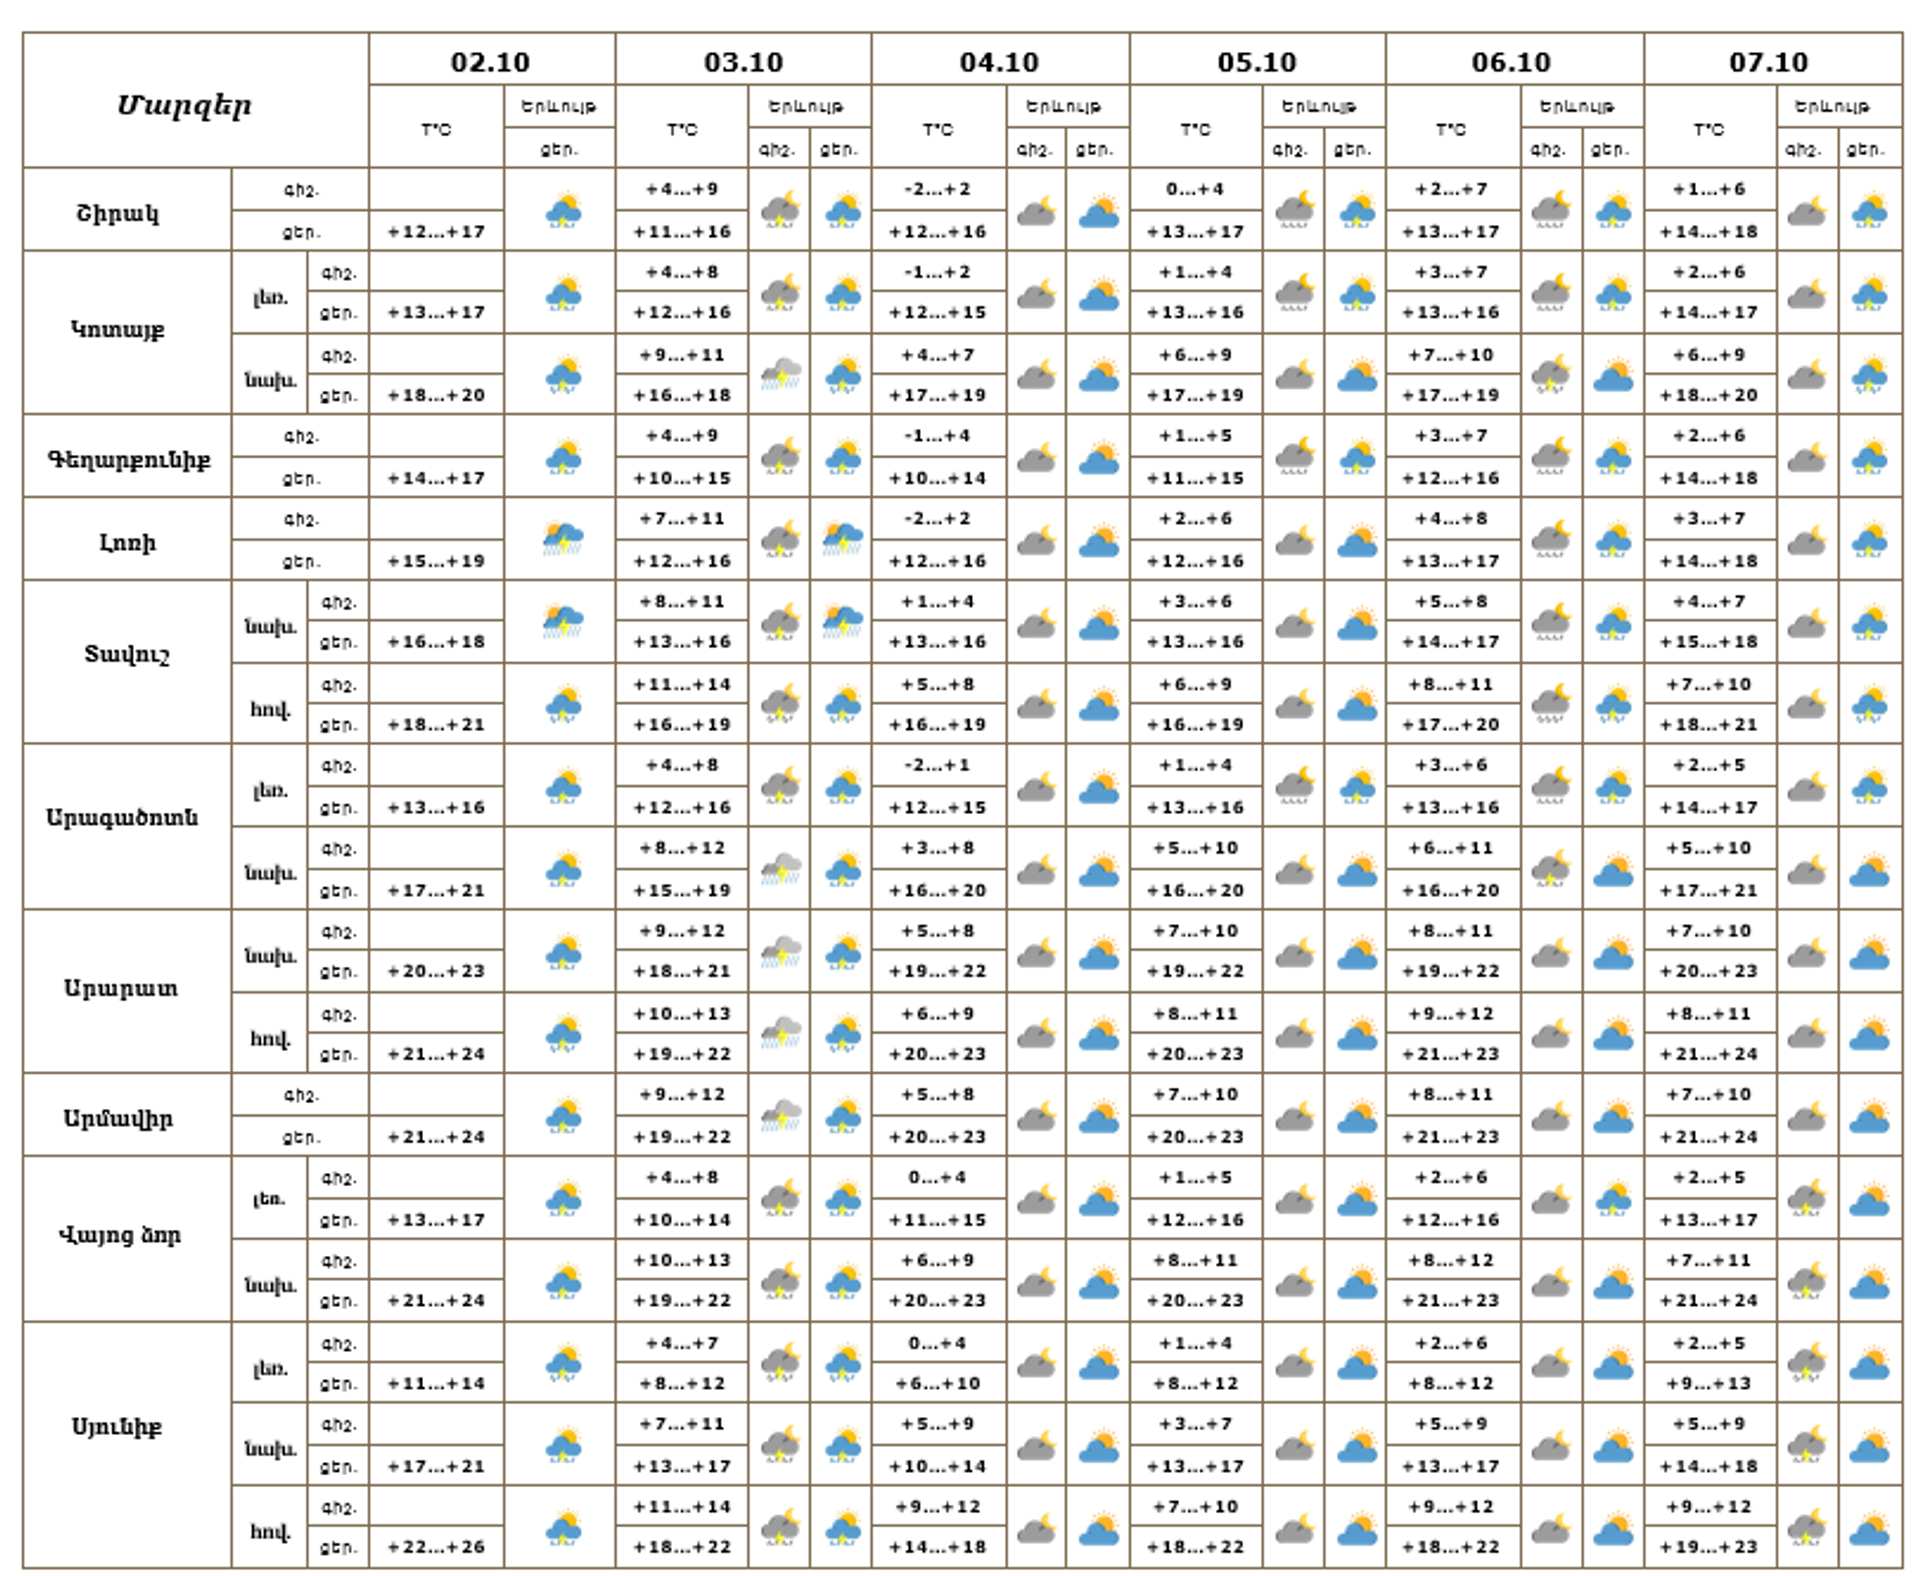
Task: Select Շիրակ night icon for 03.10
Action: click(x=780, y=211)
